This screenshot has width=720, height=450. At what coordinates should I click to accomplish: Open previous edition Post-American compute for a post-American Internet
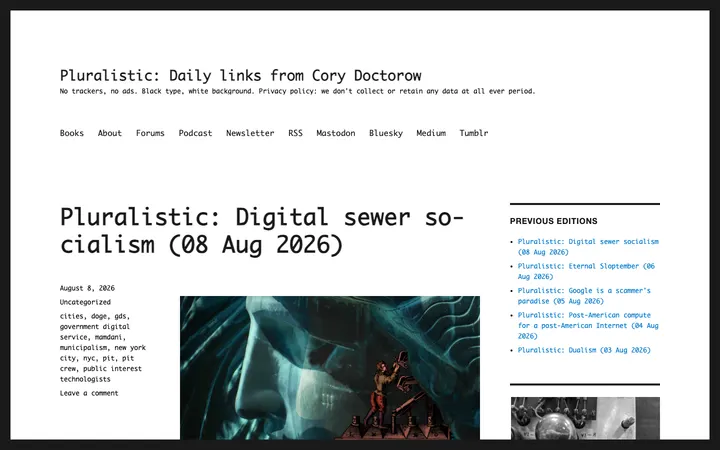588,326
